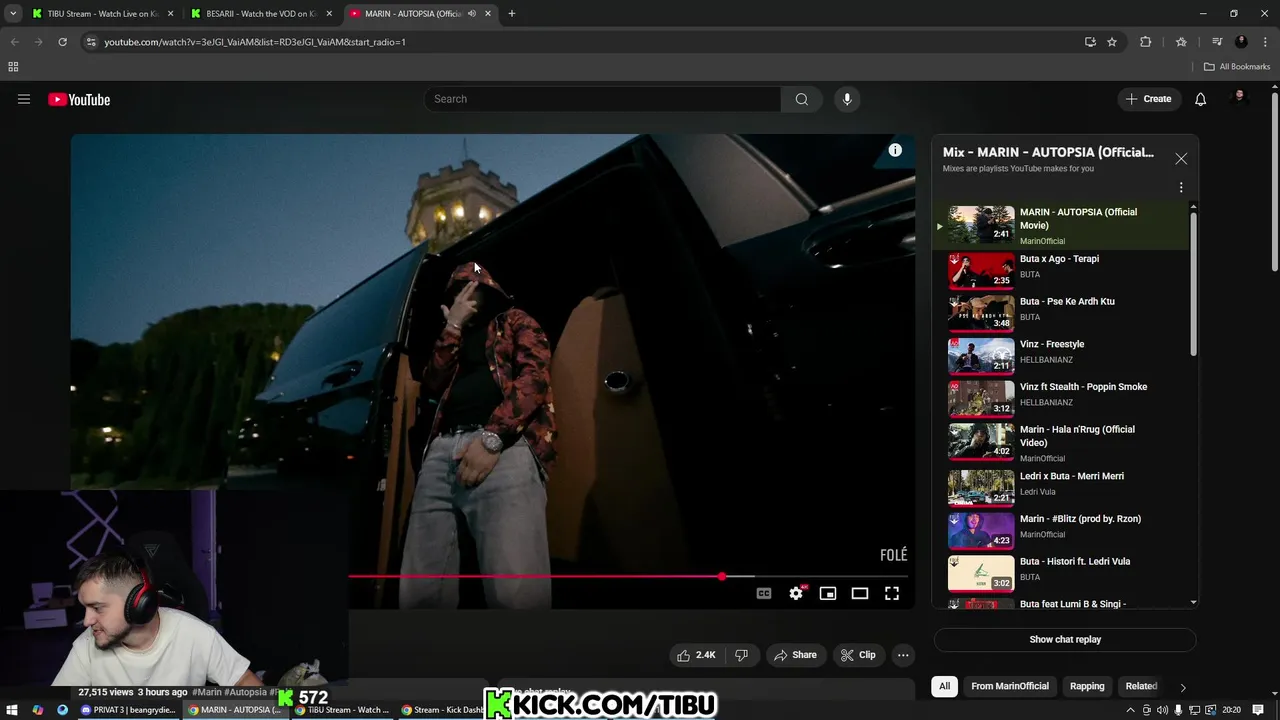Open Stream - Kick Dashboard taskbar window
This screenshot has height=720, width=1280.
click(x=444, y=710)
